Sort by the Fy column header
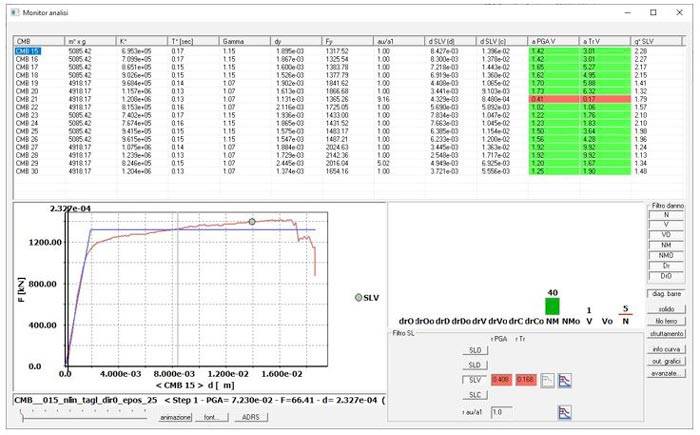Viewport: 700px width, 435px height. tap(347, 41)
